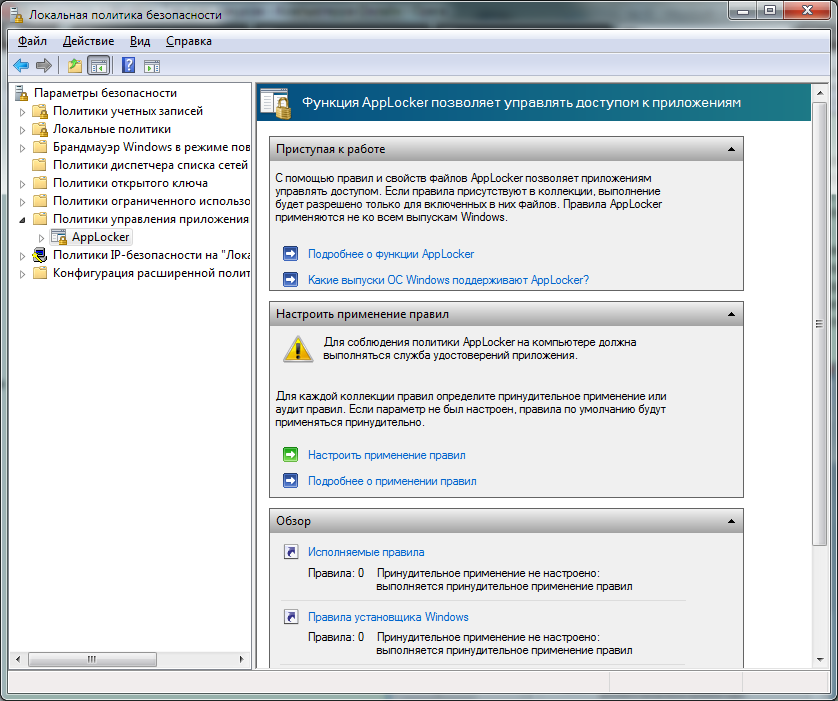Click the details pane scroll down arrow
This screenshot has width=838, height=701.
coord(820,660)
